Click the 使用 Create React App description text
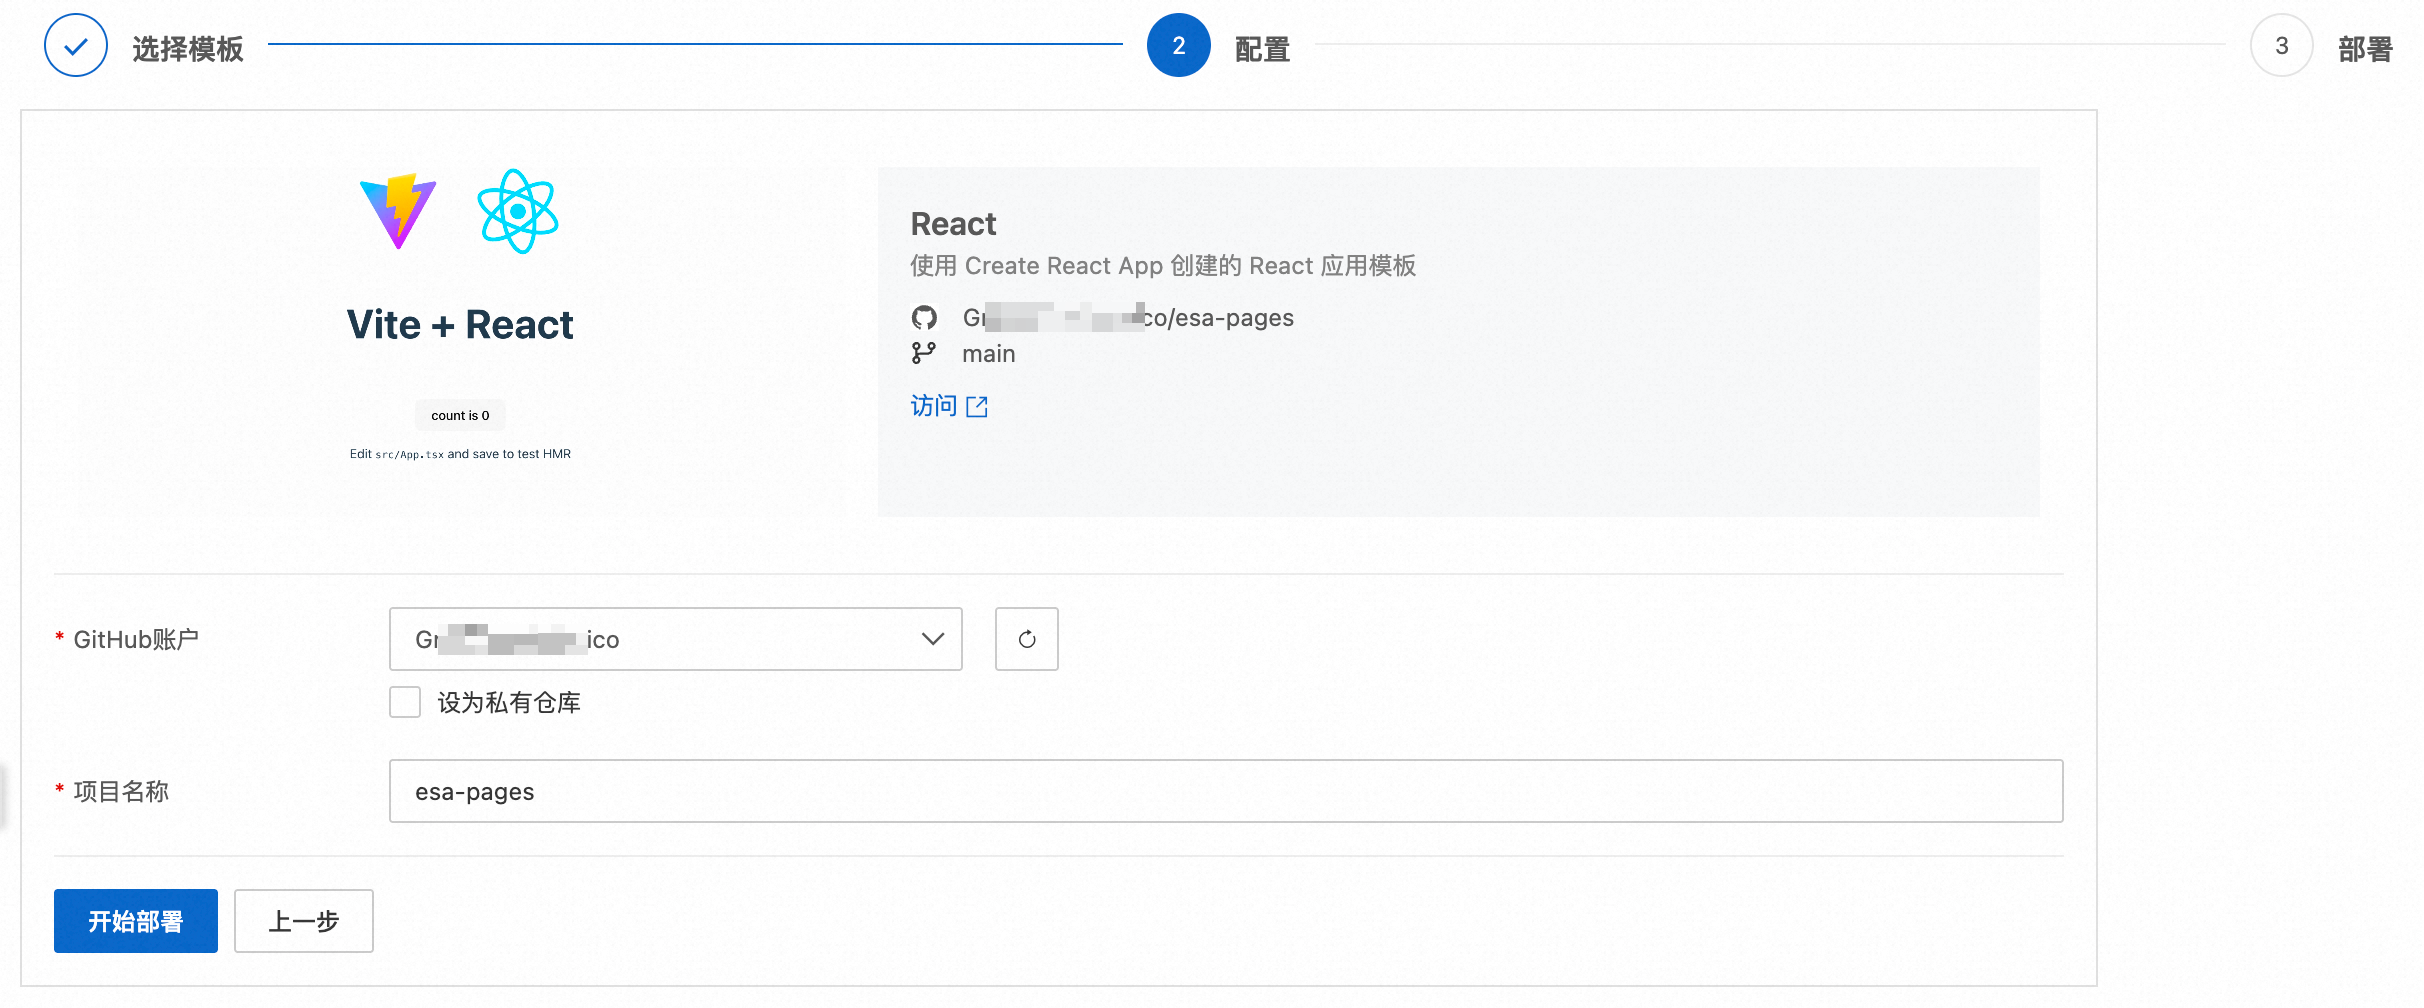 (1163, 266)
